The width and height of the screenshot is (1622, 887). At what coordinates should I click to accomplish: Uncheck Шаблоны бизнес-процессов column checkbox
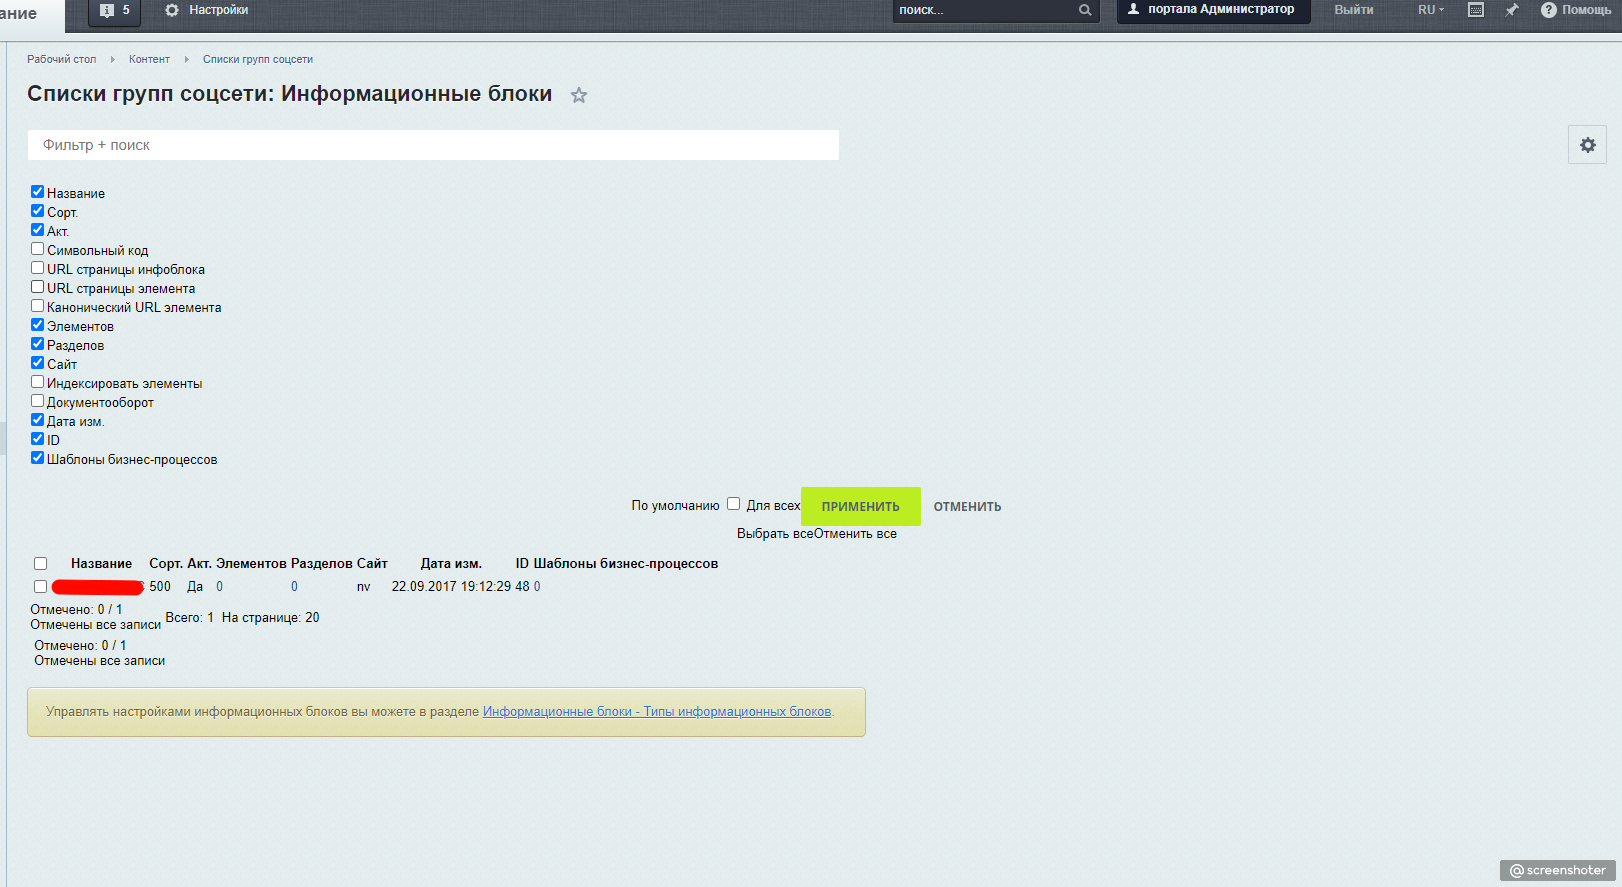[37, 458]
